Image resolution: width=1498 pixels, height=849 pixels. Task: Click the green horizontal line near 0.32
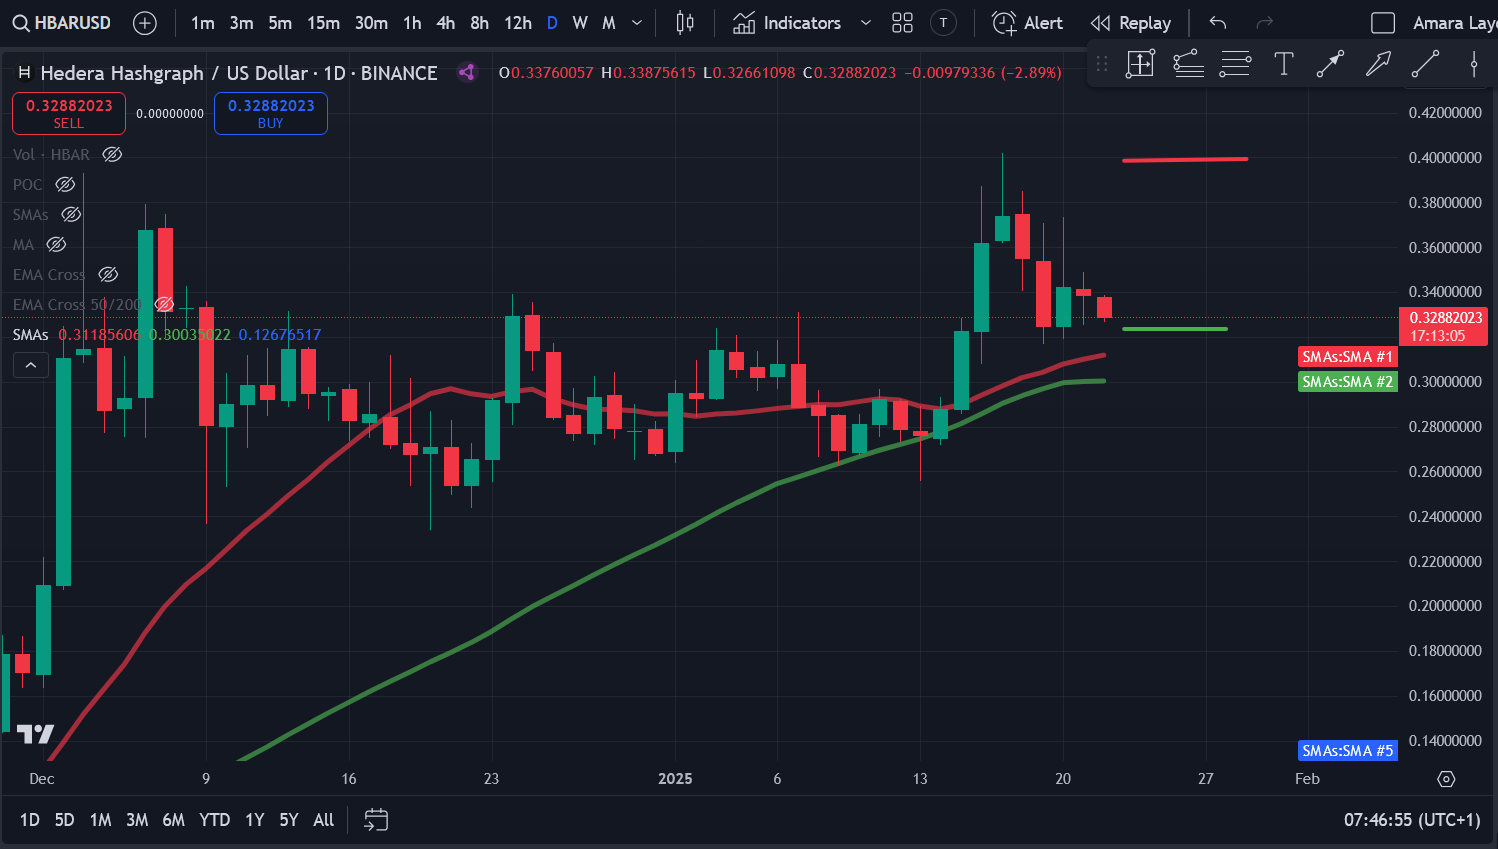tap(1175, 328)
